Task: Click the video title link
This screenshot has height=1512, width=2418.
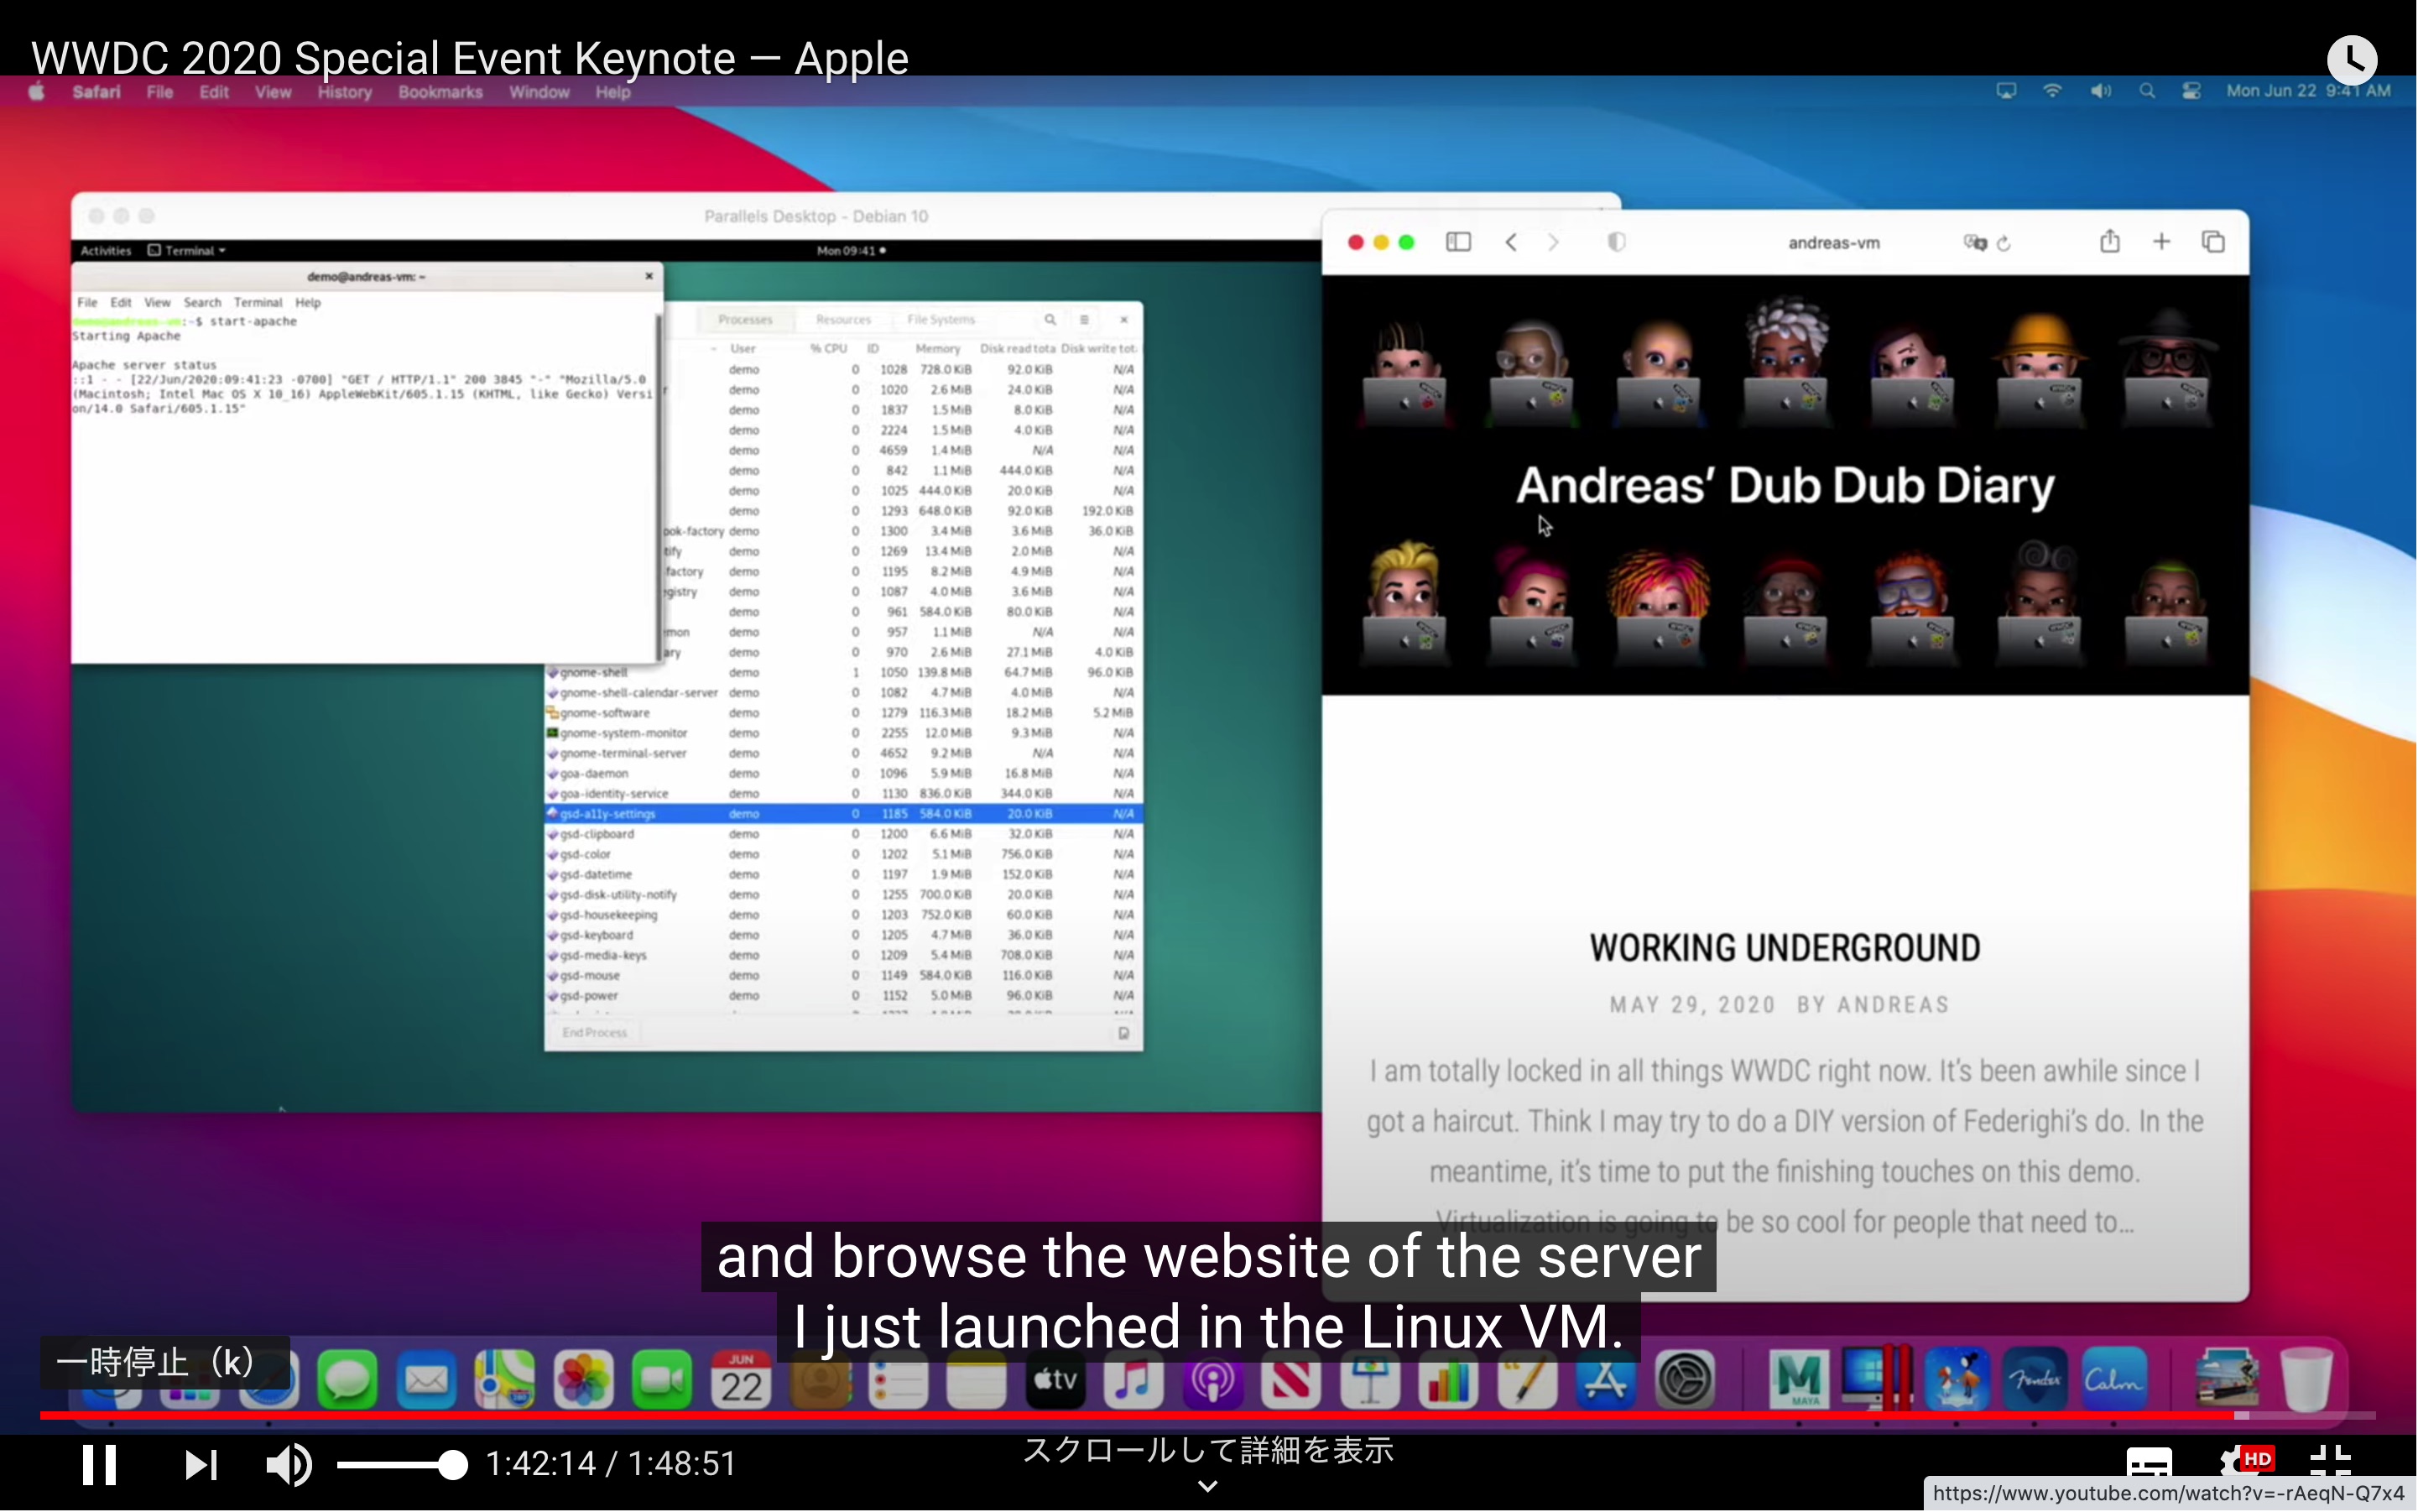Action: [x=470, y=58]
